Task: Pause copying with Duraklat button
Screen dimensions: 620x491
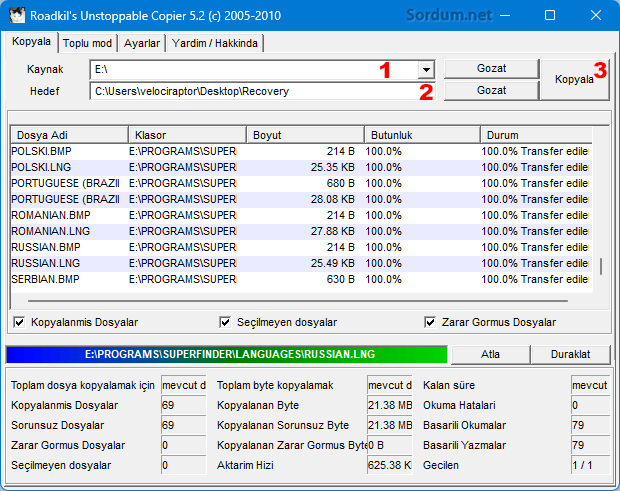Action: coord(571,354)
